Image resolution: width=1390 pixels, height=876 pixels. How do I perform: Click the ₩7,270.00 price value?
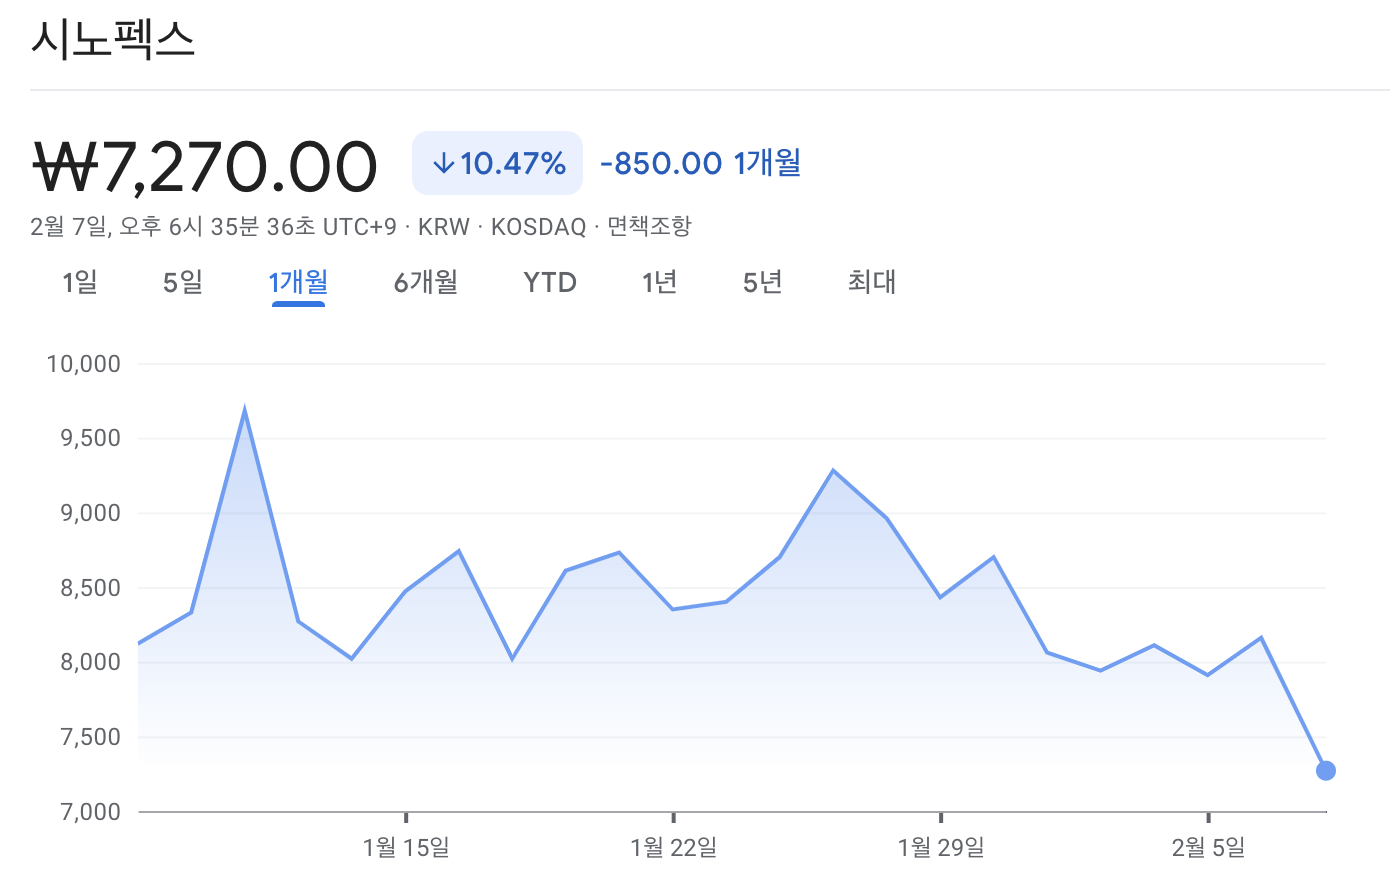[205, 166]
